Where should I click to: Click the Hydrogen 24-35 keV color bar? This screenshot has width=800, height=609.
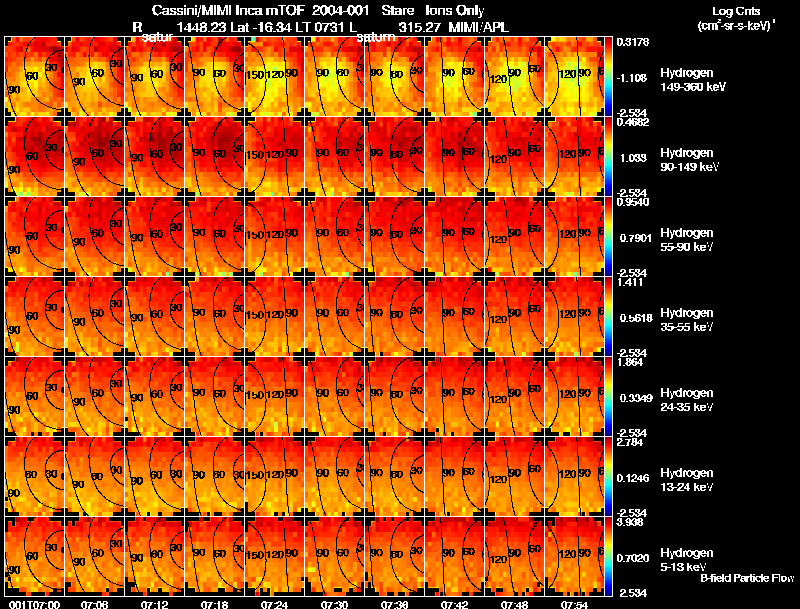[x=608, y=397]
